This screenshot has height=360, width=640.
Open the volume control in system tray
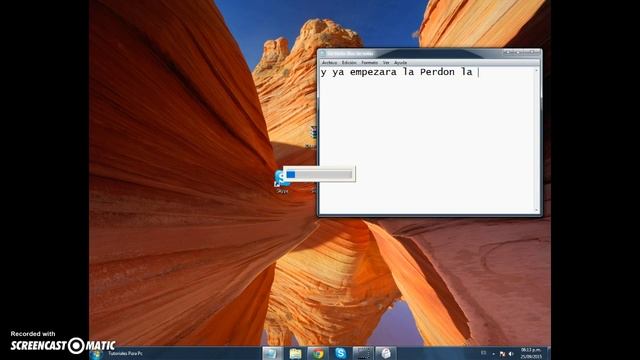click(x=511, y=354)
